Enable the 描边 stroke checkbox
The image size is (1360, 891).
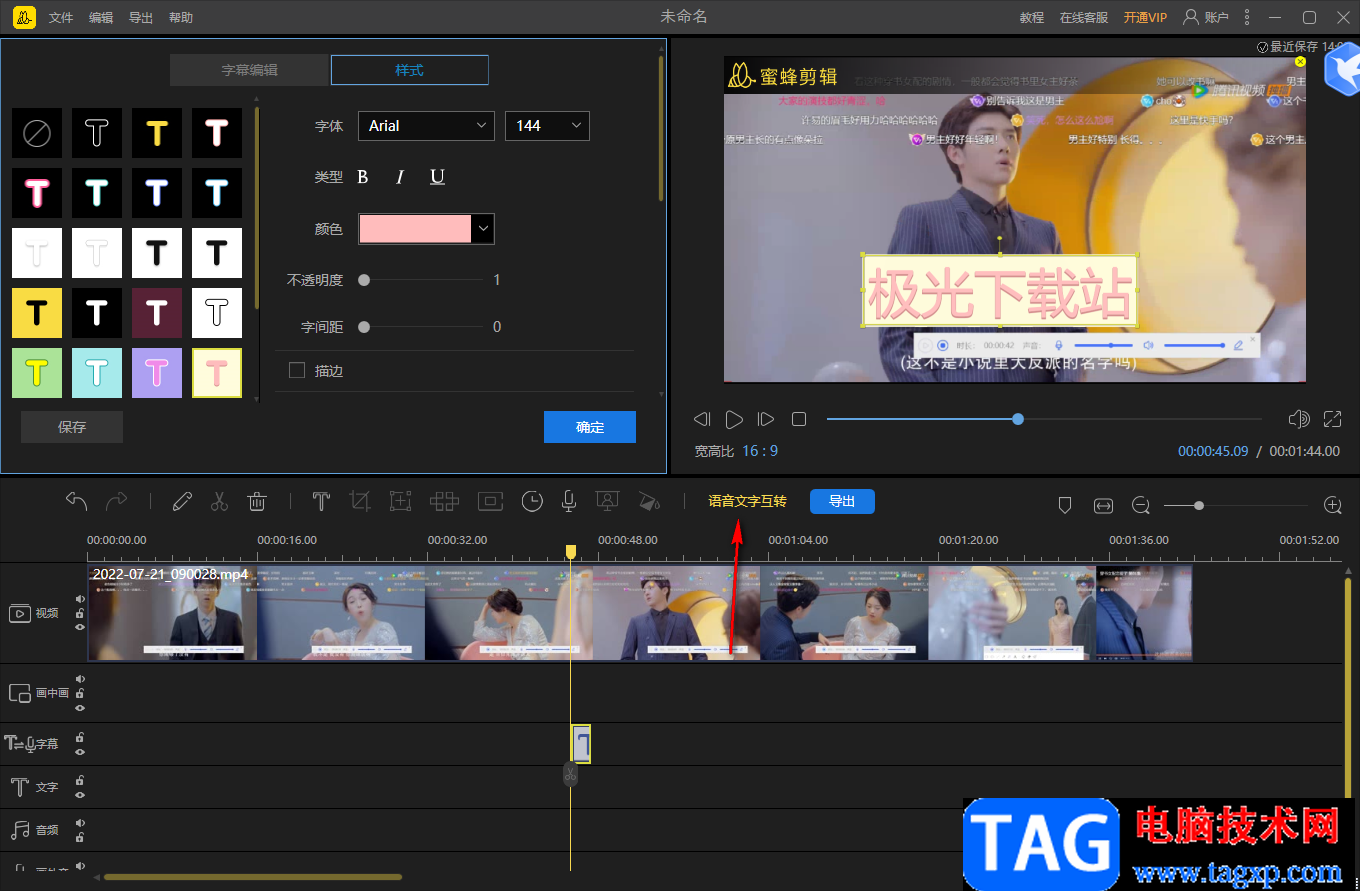296,371
